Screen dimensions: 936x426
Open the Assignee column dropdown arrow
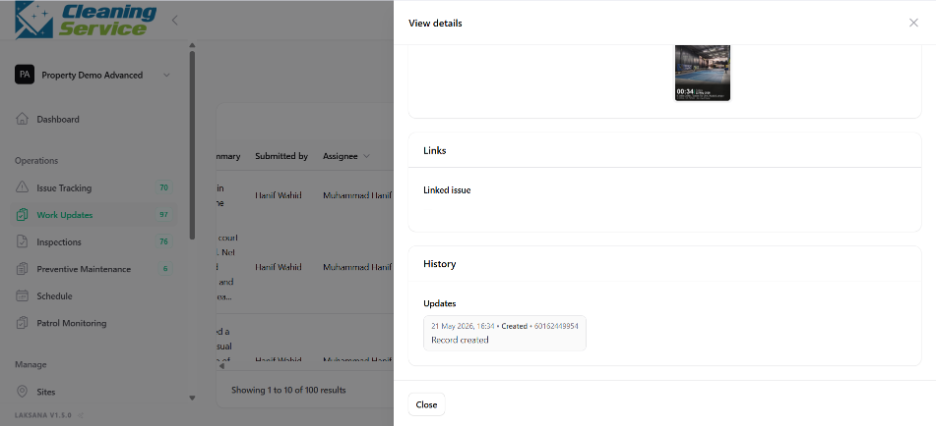(x=366, y=156)
